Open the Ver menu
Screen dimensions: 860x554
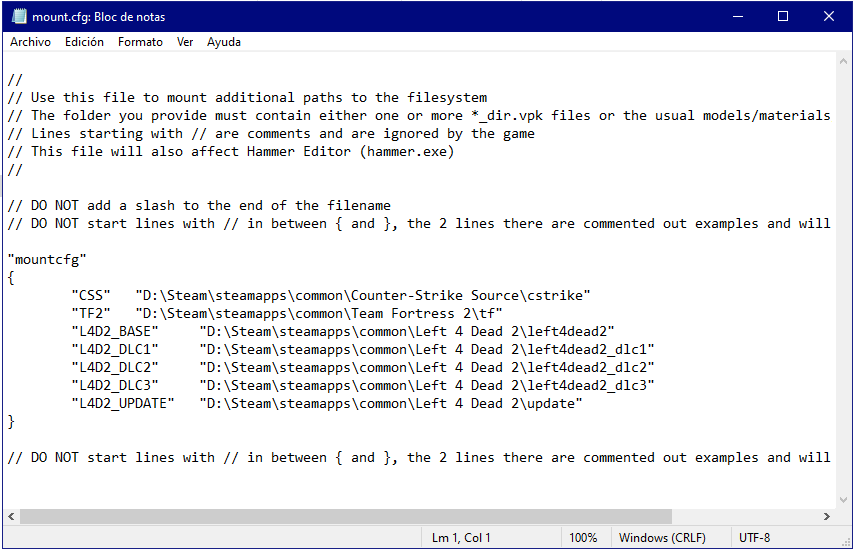pyautogui.click(x=185, y=42)
